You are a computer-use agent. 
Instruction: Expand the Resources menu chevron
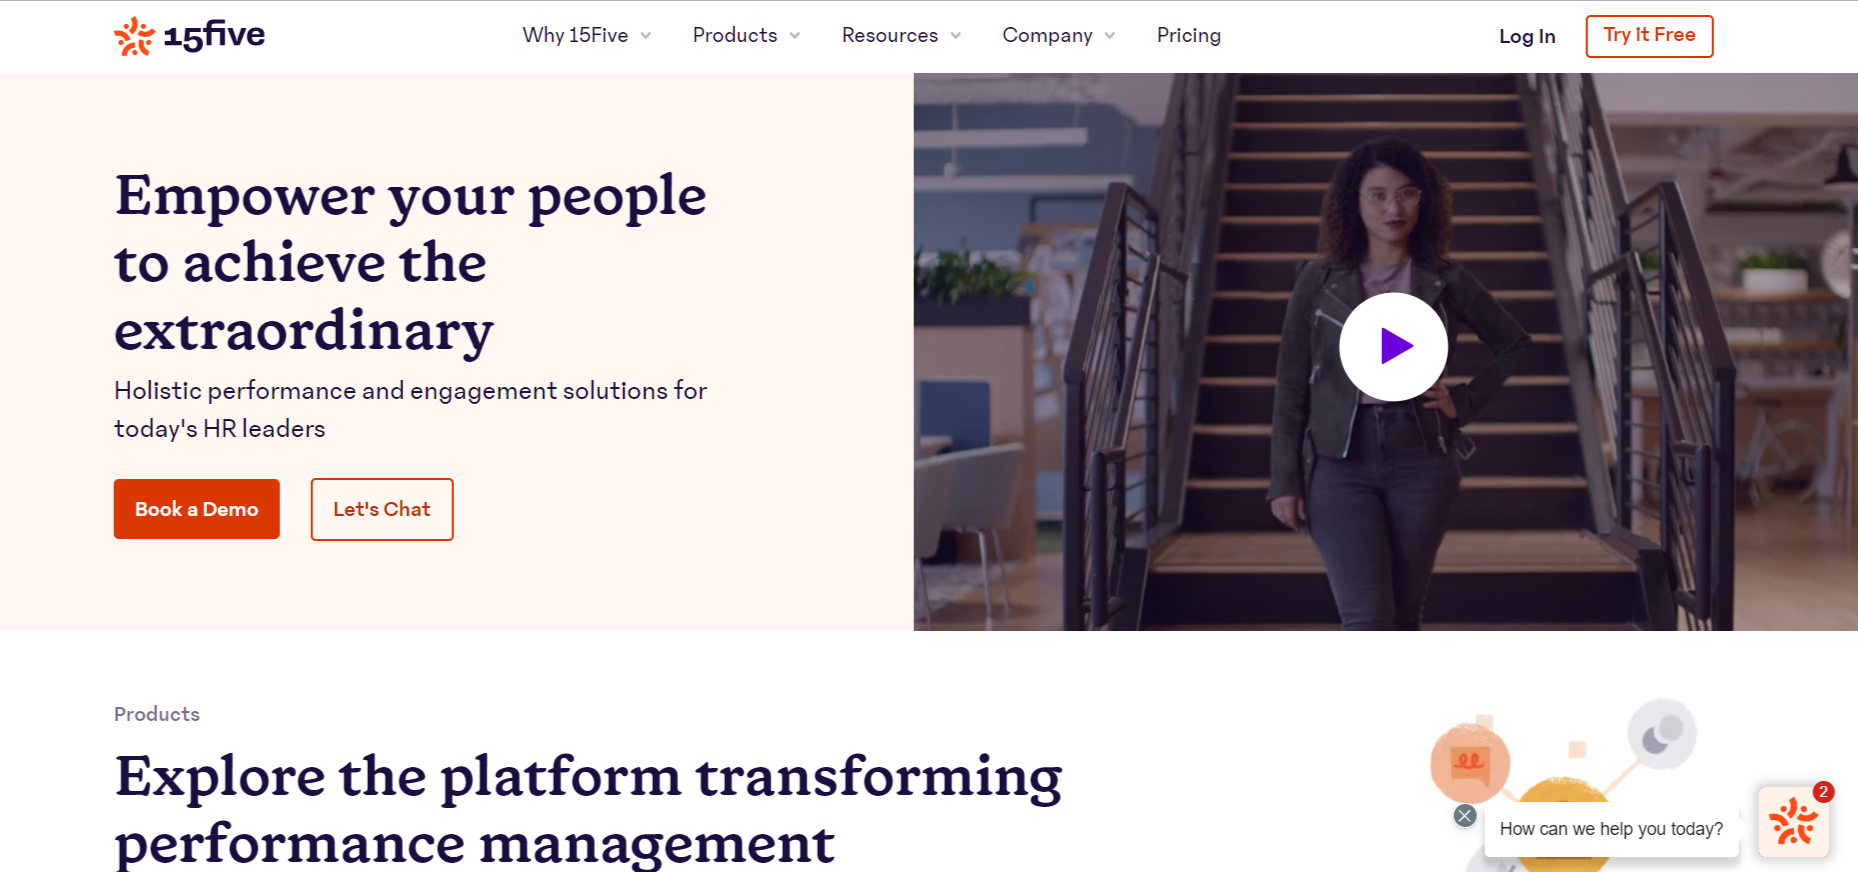(x=957, y=36)
